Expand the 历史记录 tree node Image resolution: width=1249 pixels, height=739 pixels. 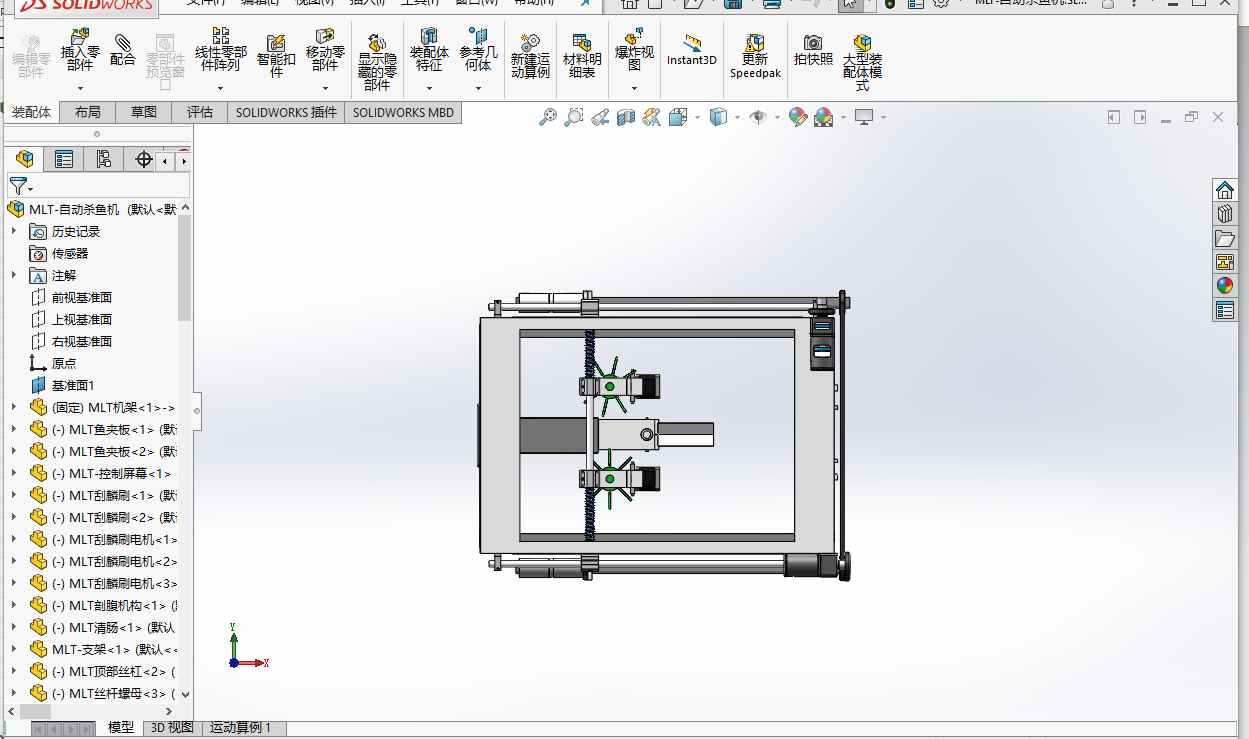pyautogui.click(x=14, y=231)
